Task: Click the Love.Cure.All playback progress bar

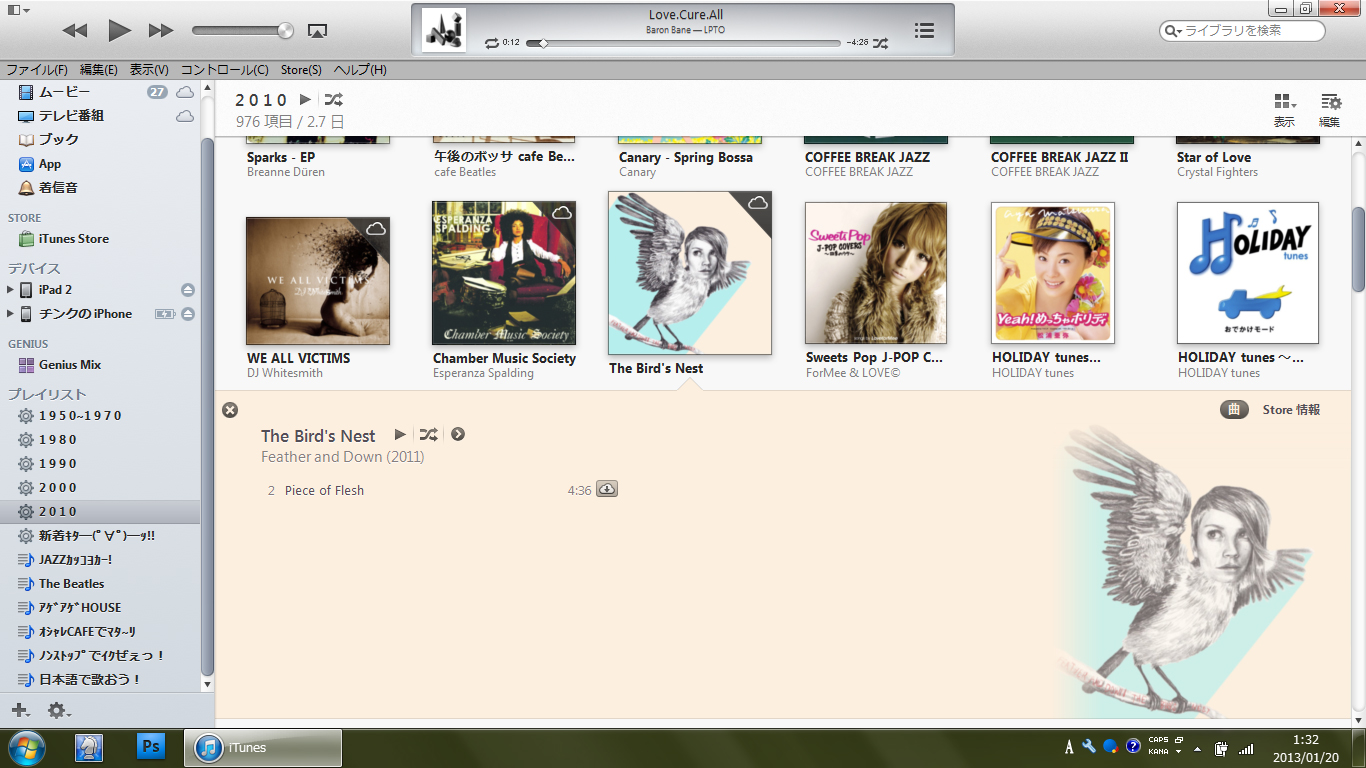Action: 683,43
